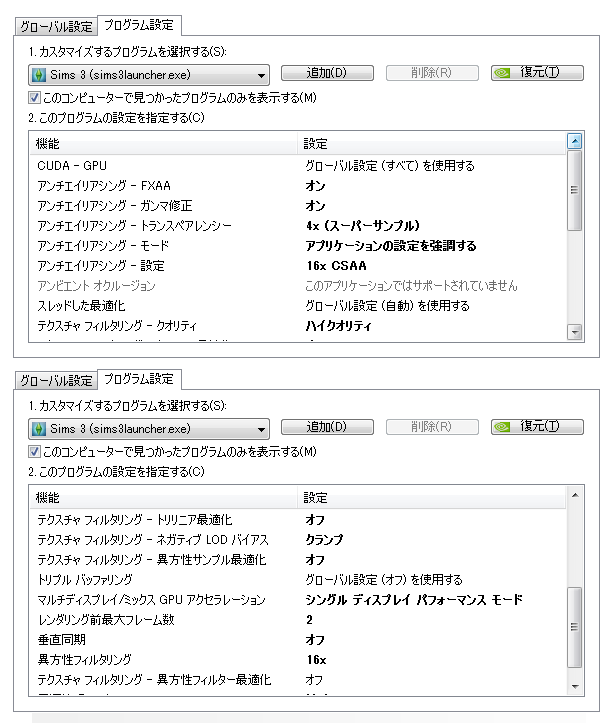
Task: Select マルチディスプレイ/ミックス GPU アクセラレーション row
Action: (x=298, y=600)
